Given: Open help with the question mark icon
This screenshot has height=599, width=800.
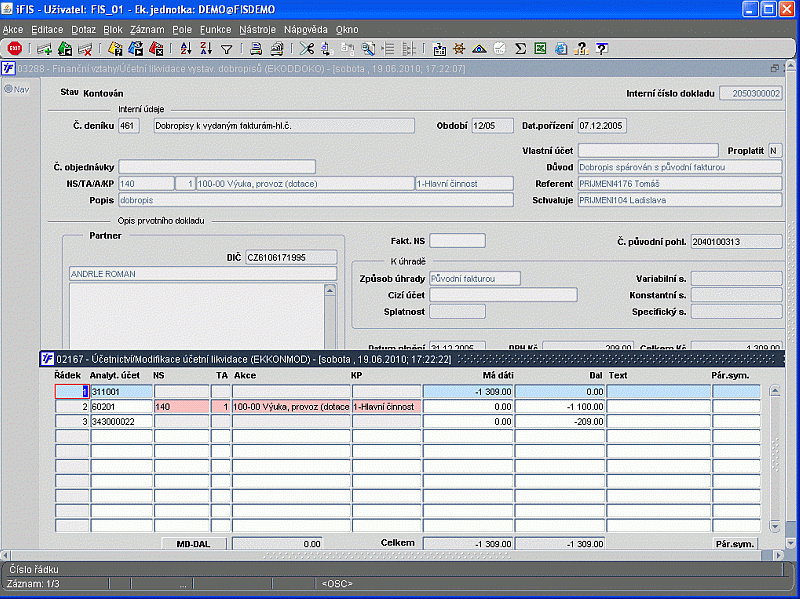Looking at the screenshot, I should (601, 48).
